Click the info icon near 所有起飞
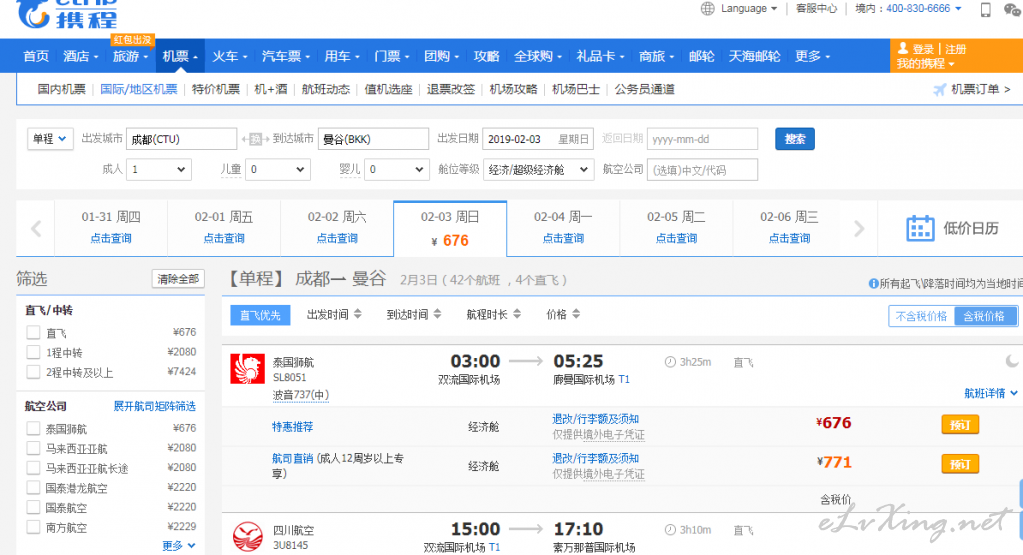The image size is (1023, 555). coord(873,284)
